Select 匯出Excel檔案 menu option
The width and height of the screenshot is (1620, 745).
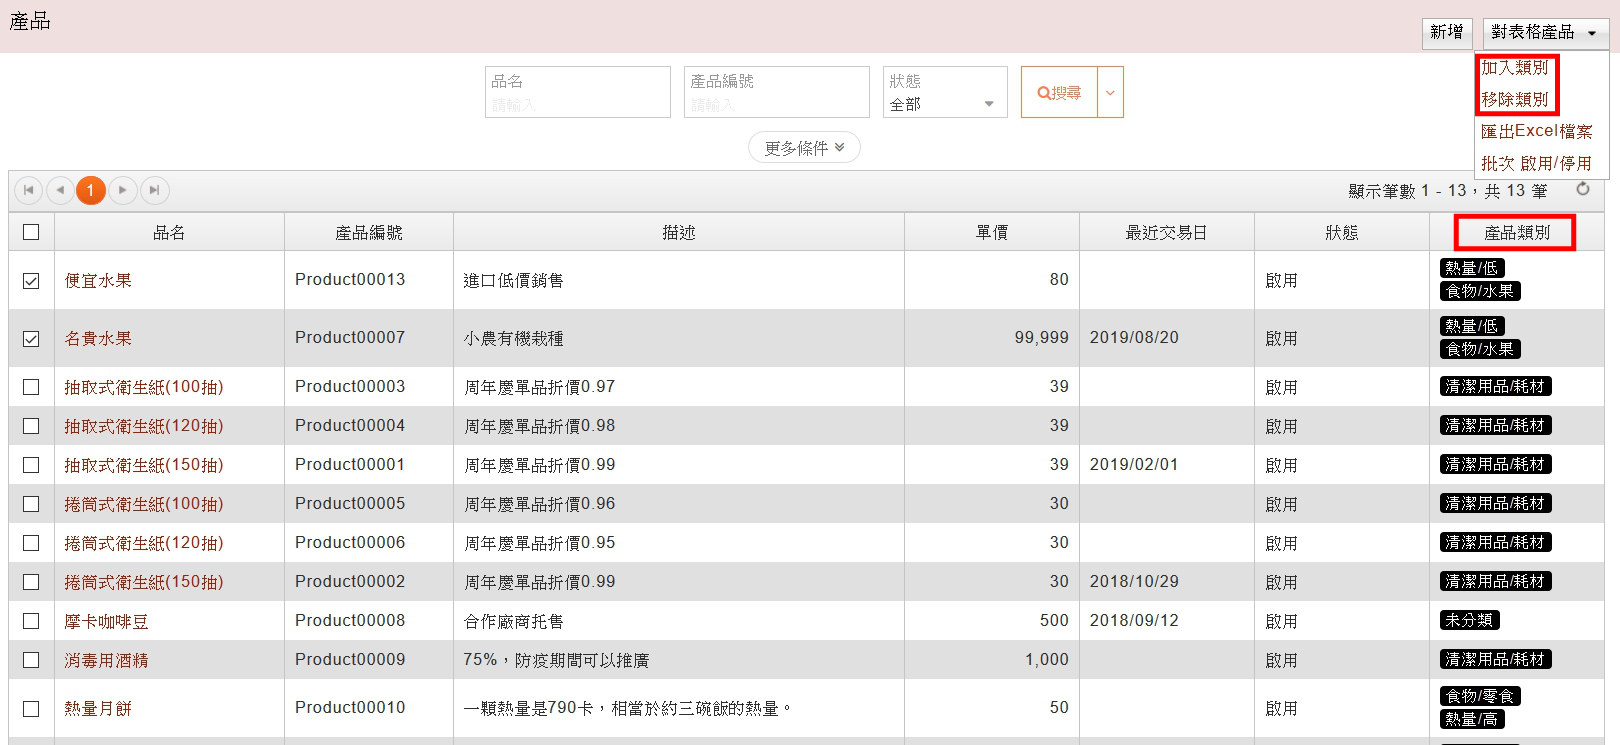pyautogui.click(x=1536, y=131)
